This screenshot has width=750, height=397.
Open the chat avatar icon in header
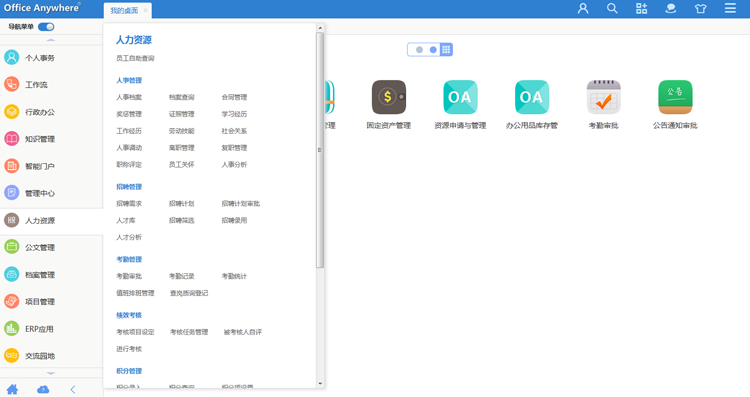point(671,8)
